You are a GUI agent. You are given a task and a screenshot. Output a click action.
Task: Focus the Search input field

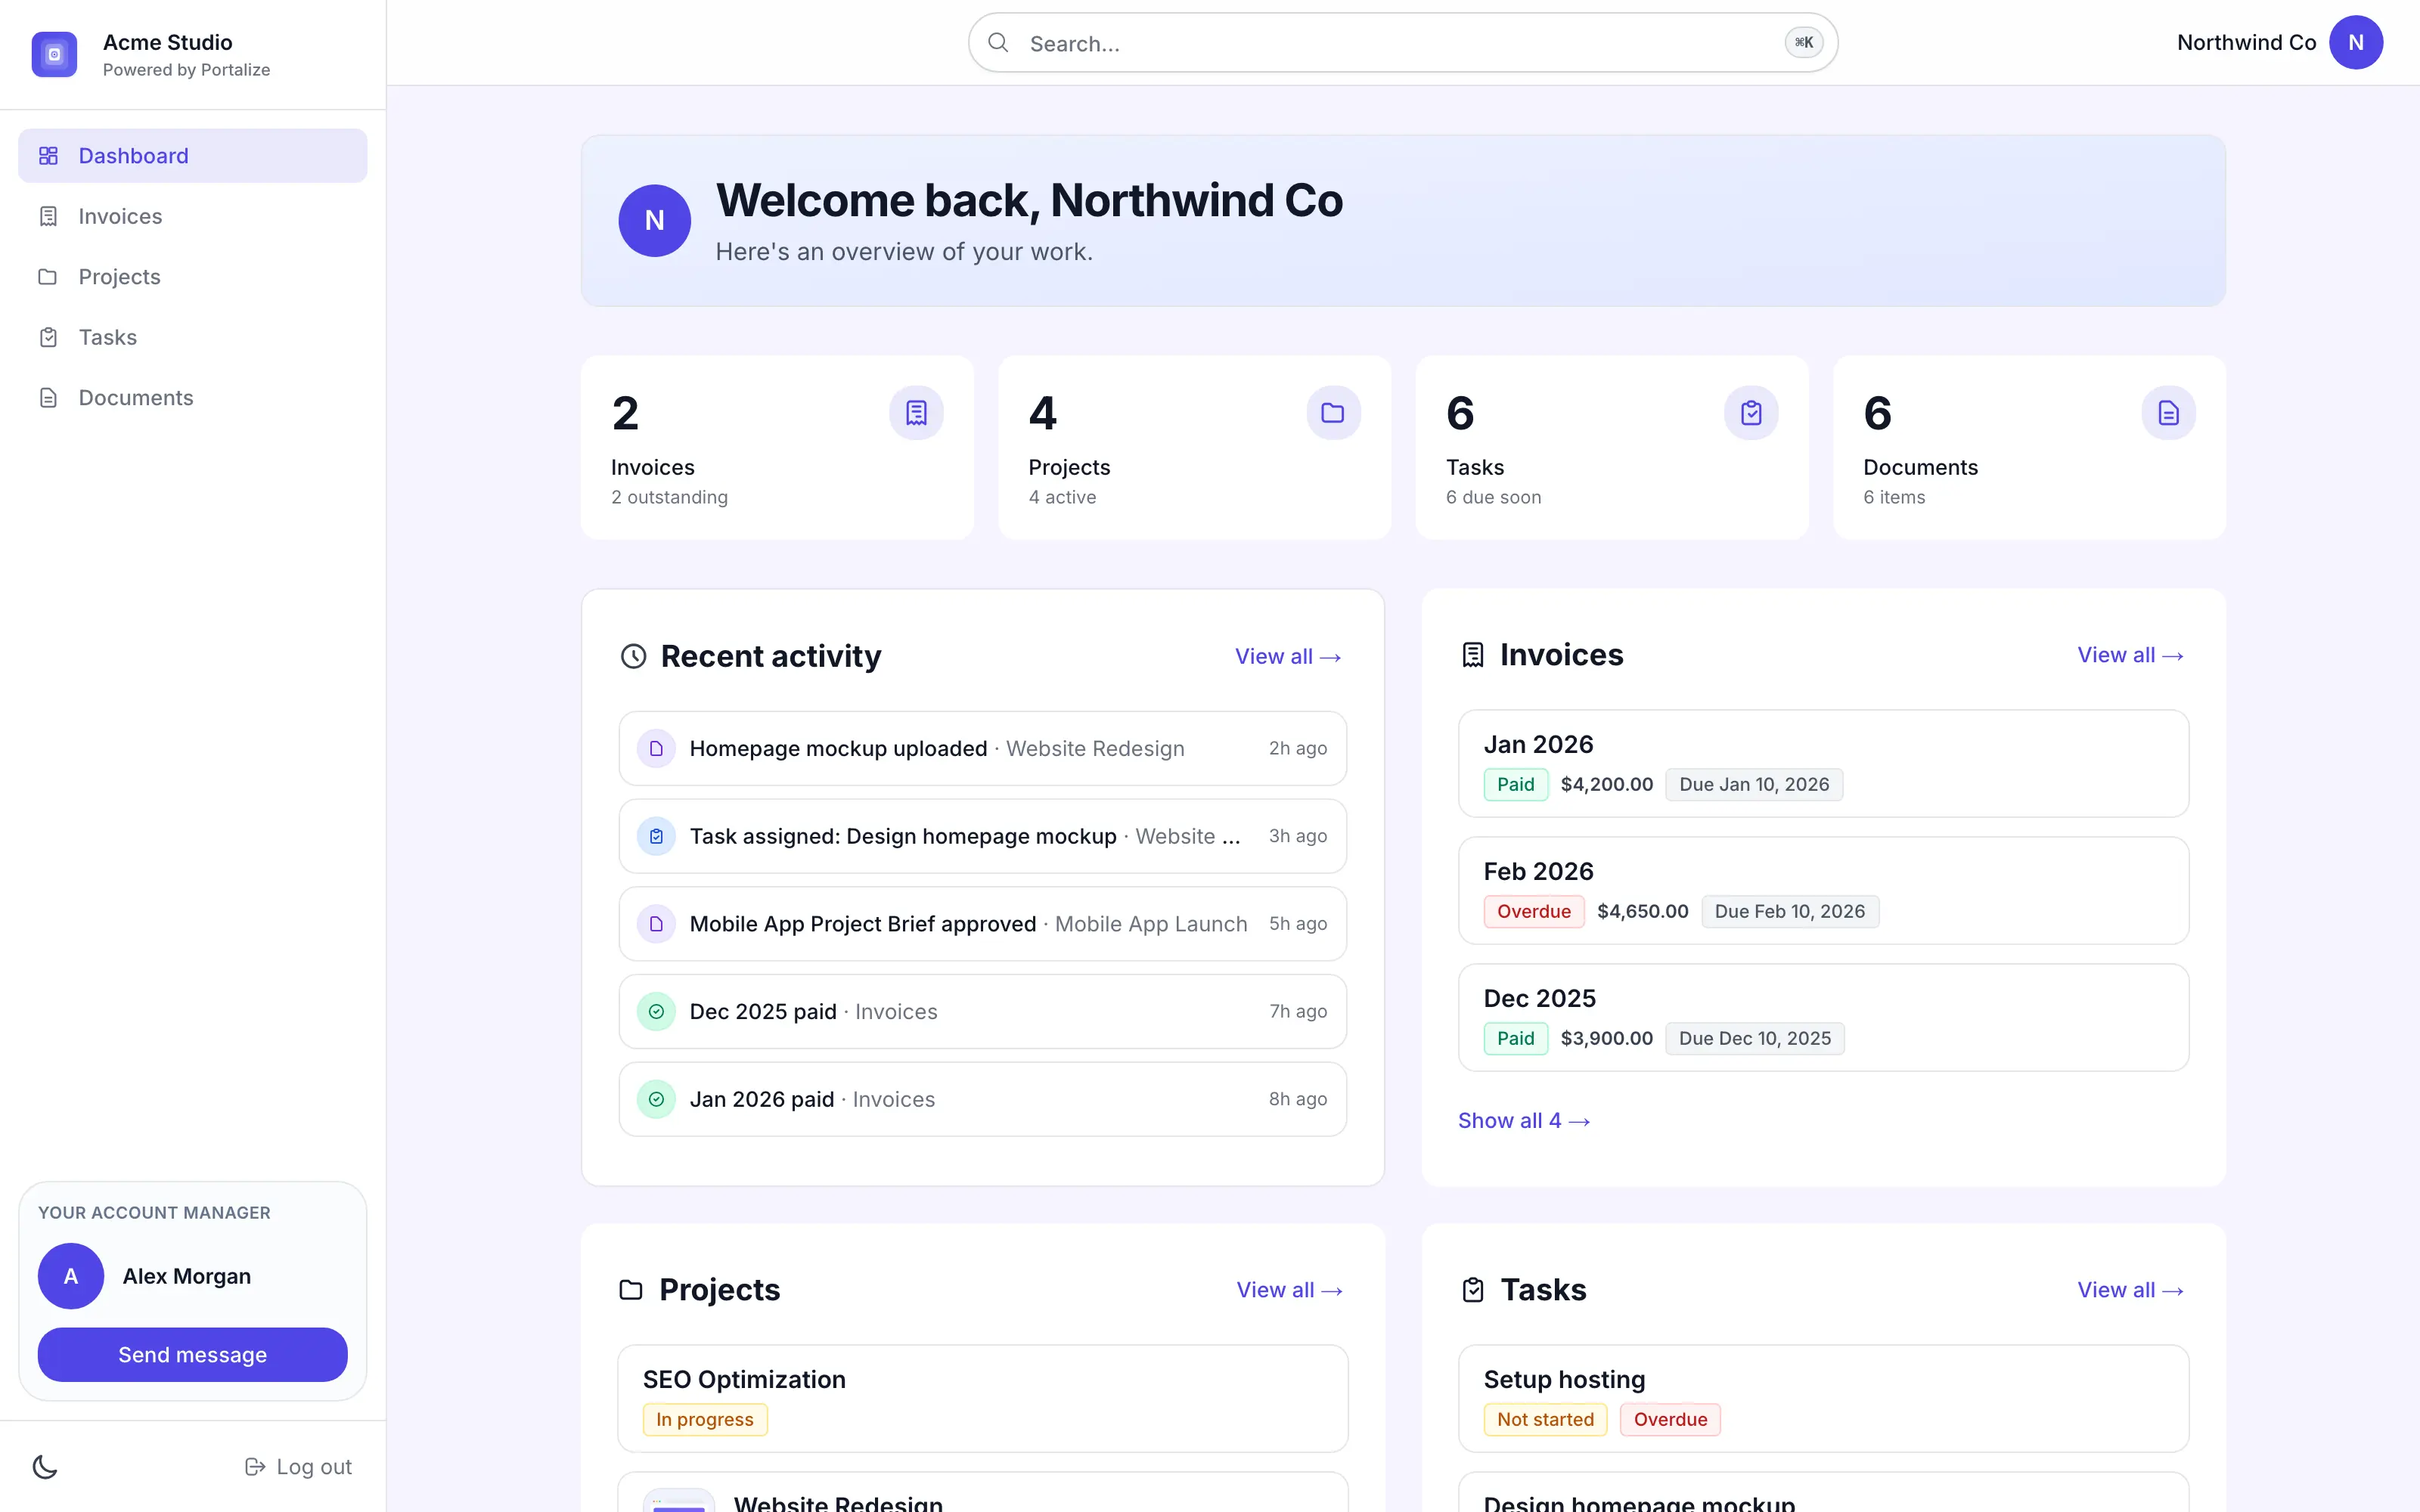click(1402, 43)
